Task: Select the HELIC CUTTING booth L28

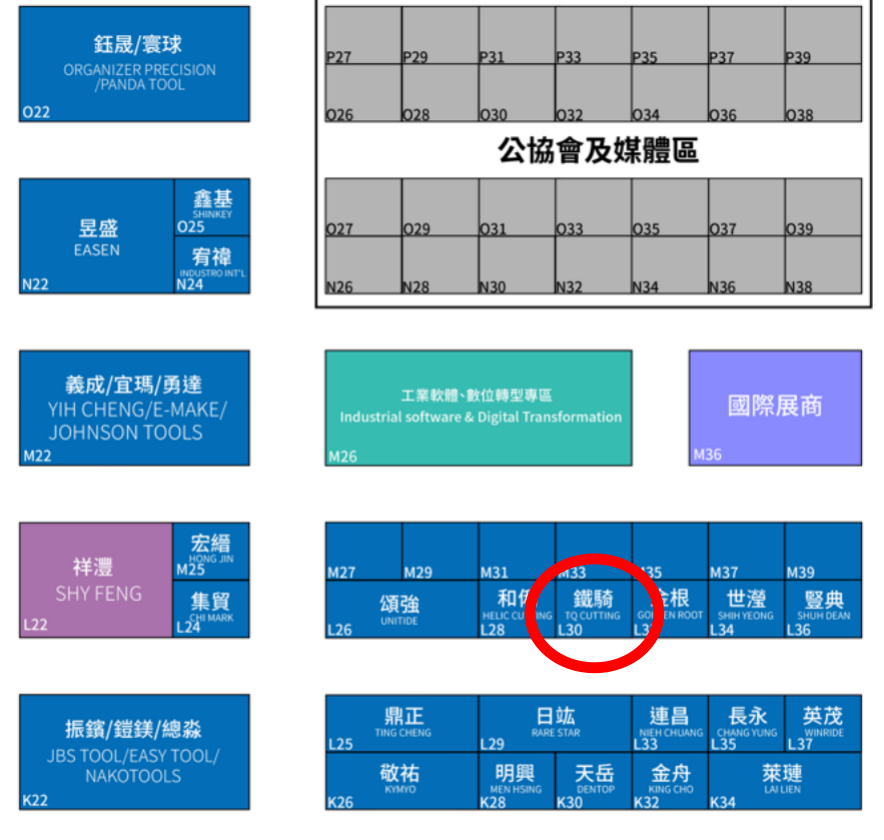Action: [x=517, y=609]
